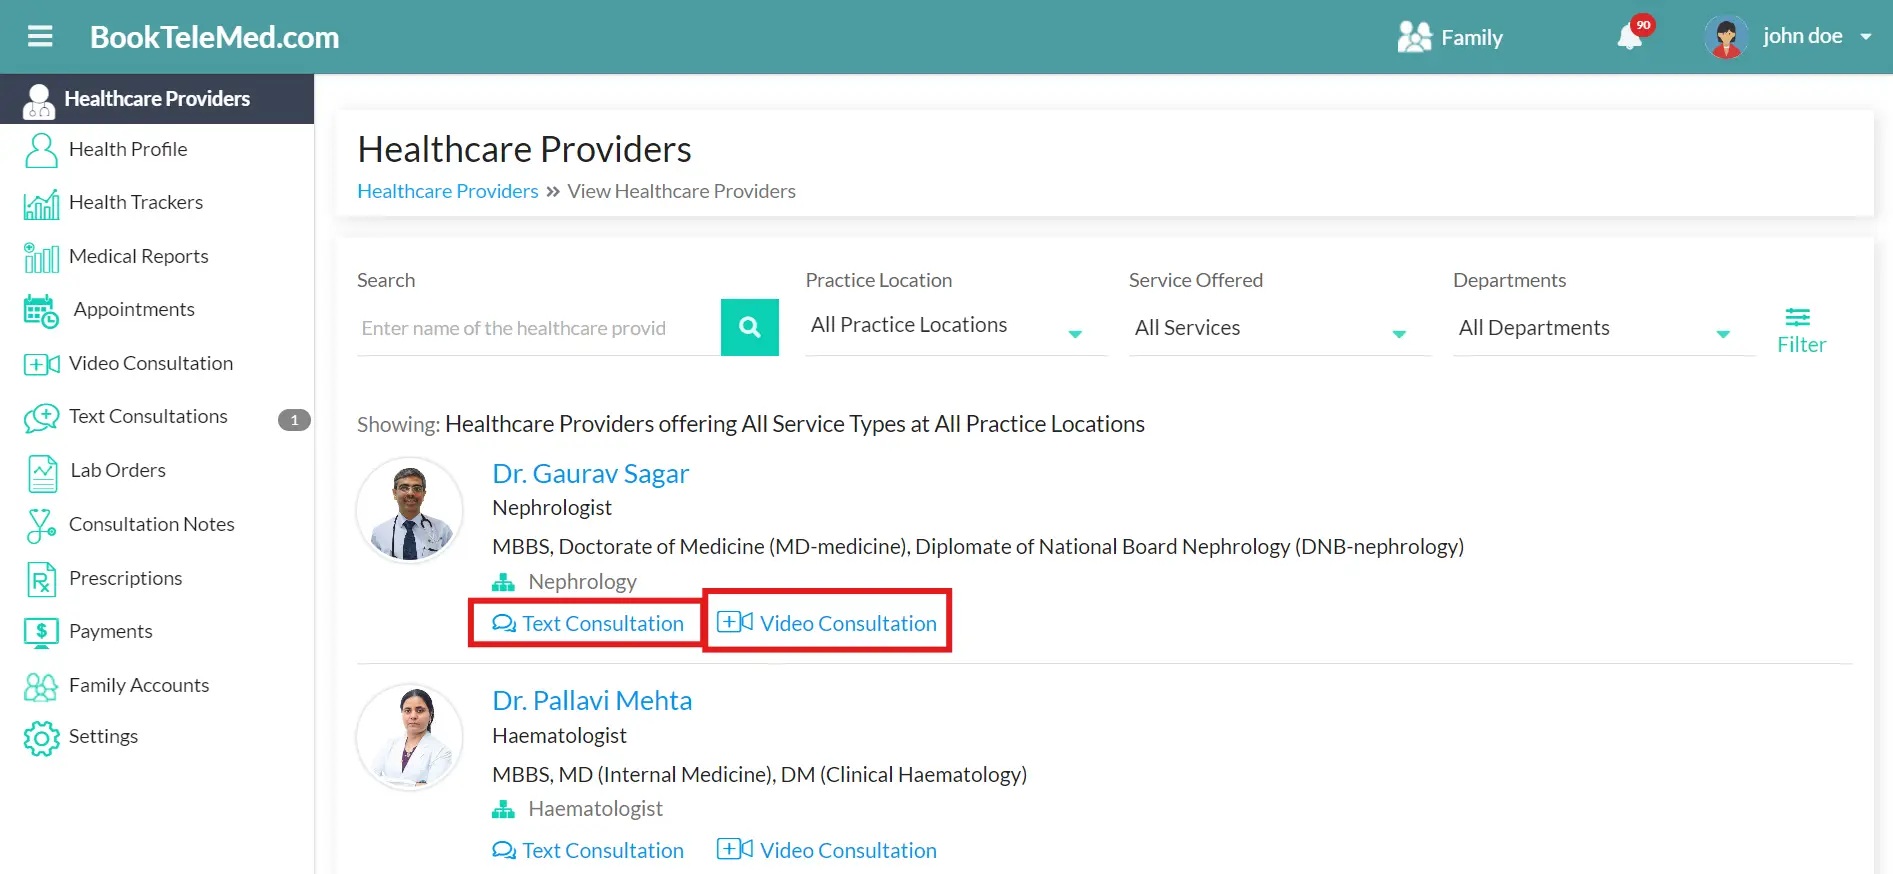Open the All Services dropdown
The image size is (1893, 874).
[x=1278, y=329]
